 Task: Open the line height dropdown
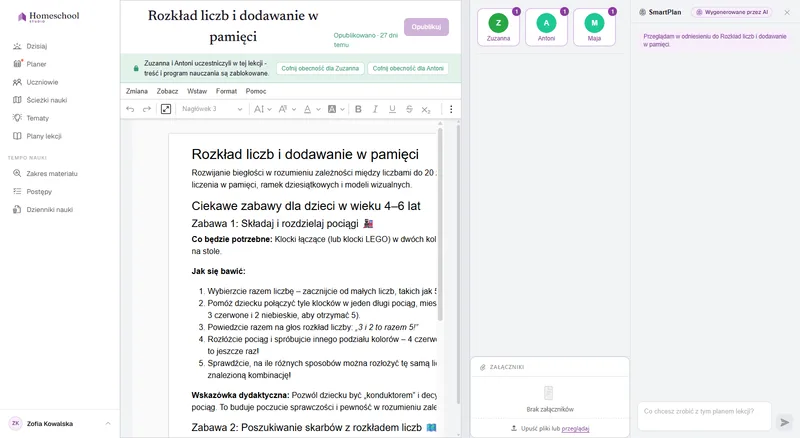[x=262, y=109]
